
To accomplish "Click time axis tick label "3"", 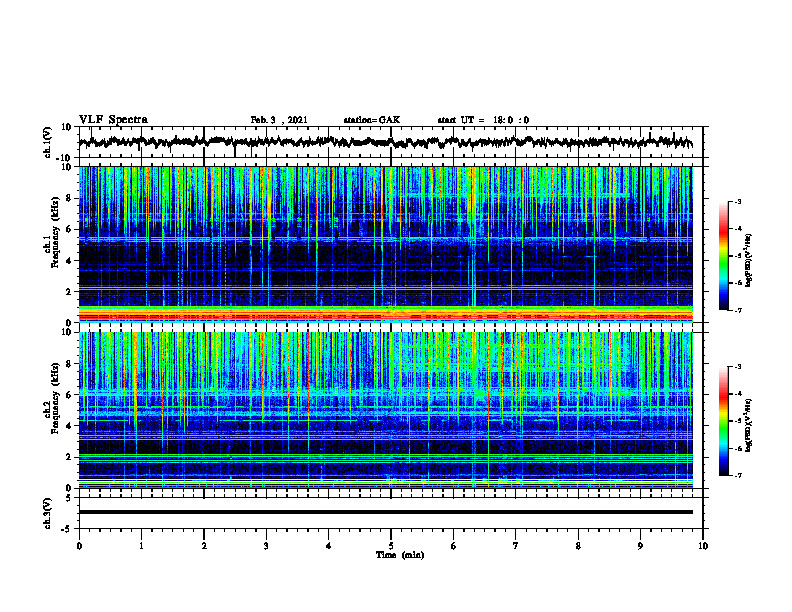I will coord(266,546).
